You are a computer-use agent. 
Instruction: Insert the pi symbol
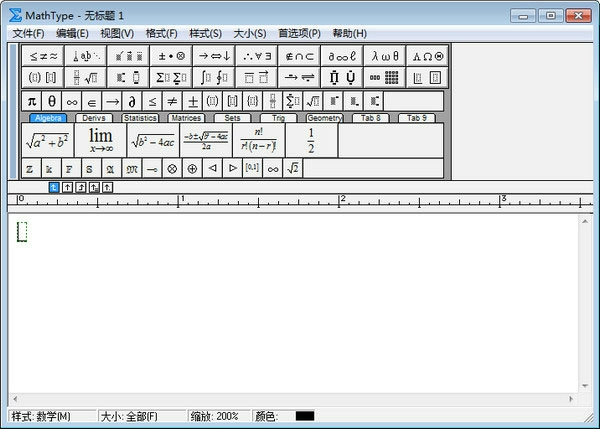[31, 101]
